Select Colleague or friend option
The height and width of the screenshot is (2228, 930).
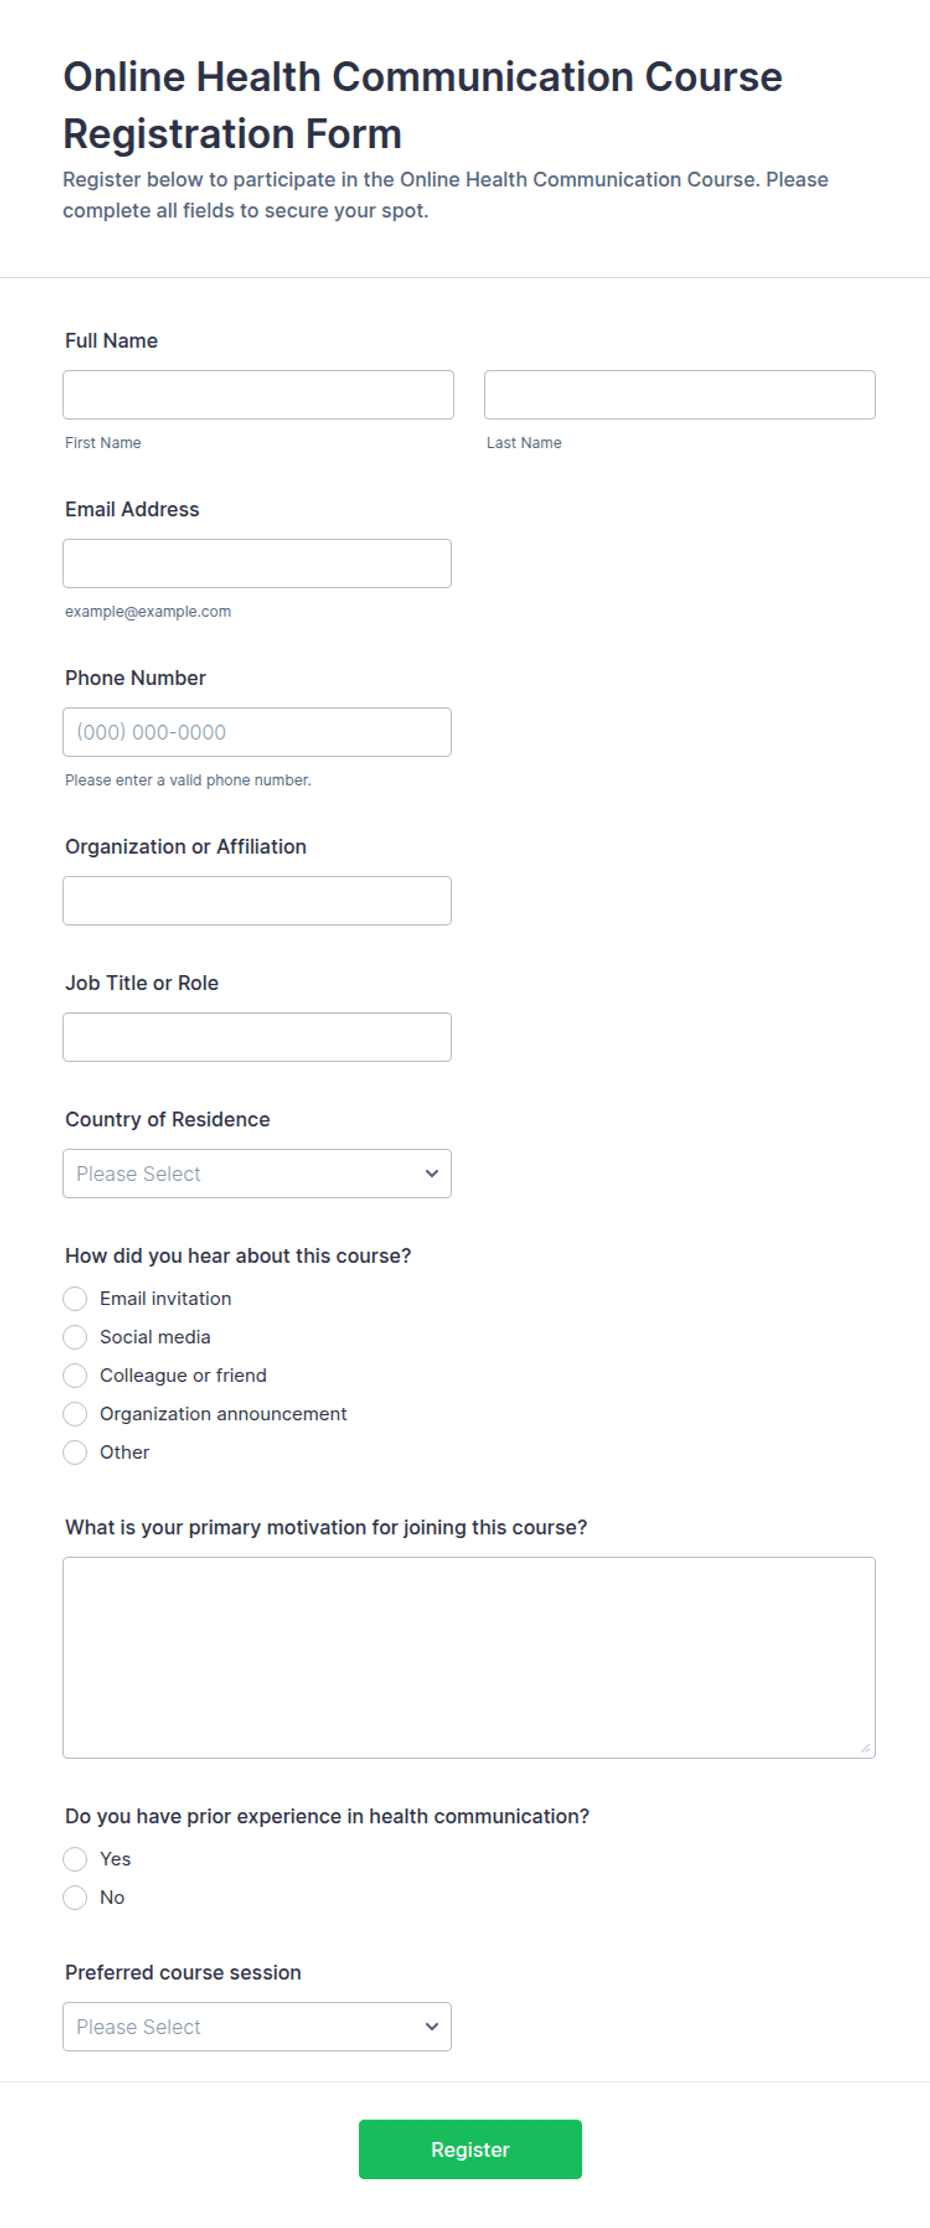[75, 1375]
